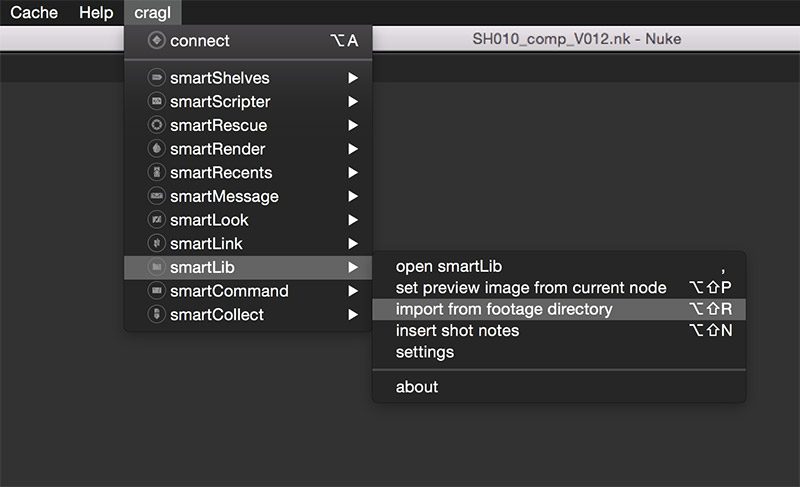Click the smartRescue lifebuoy icon
This screenshot has width=800, height=487.
pos(155,125)
